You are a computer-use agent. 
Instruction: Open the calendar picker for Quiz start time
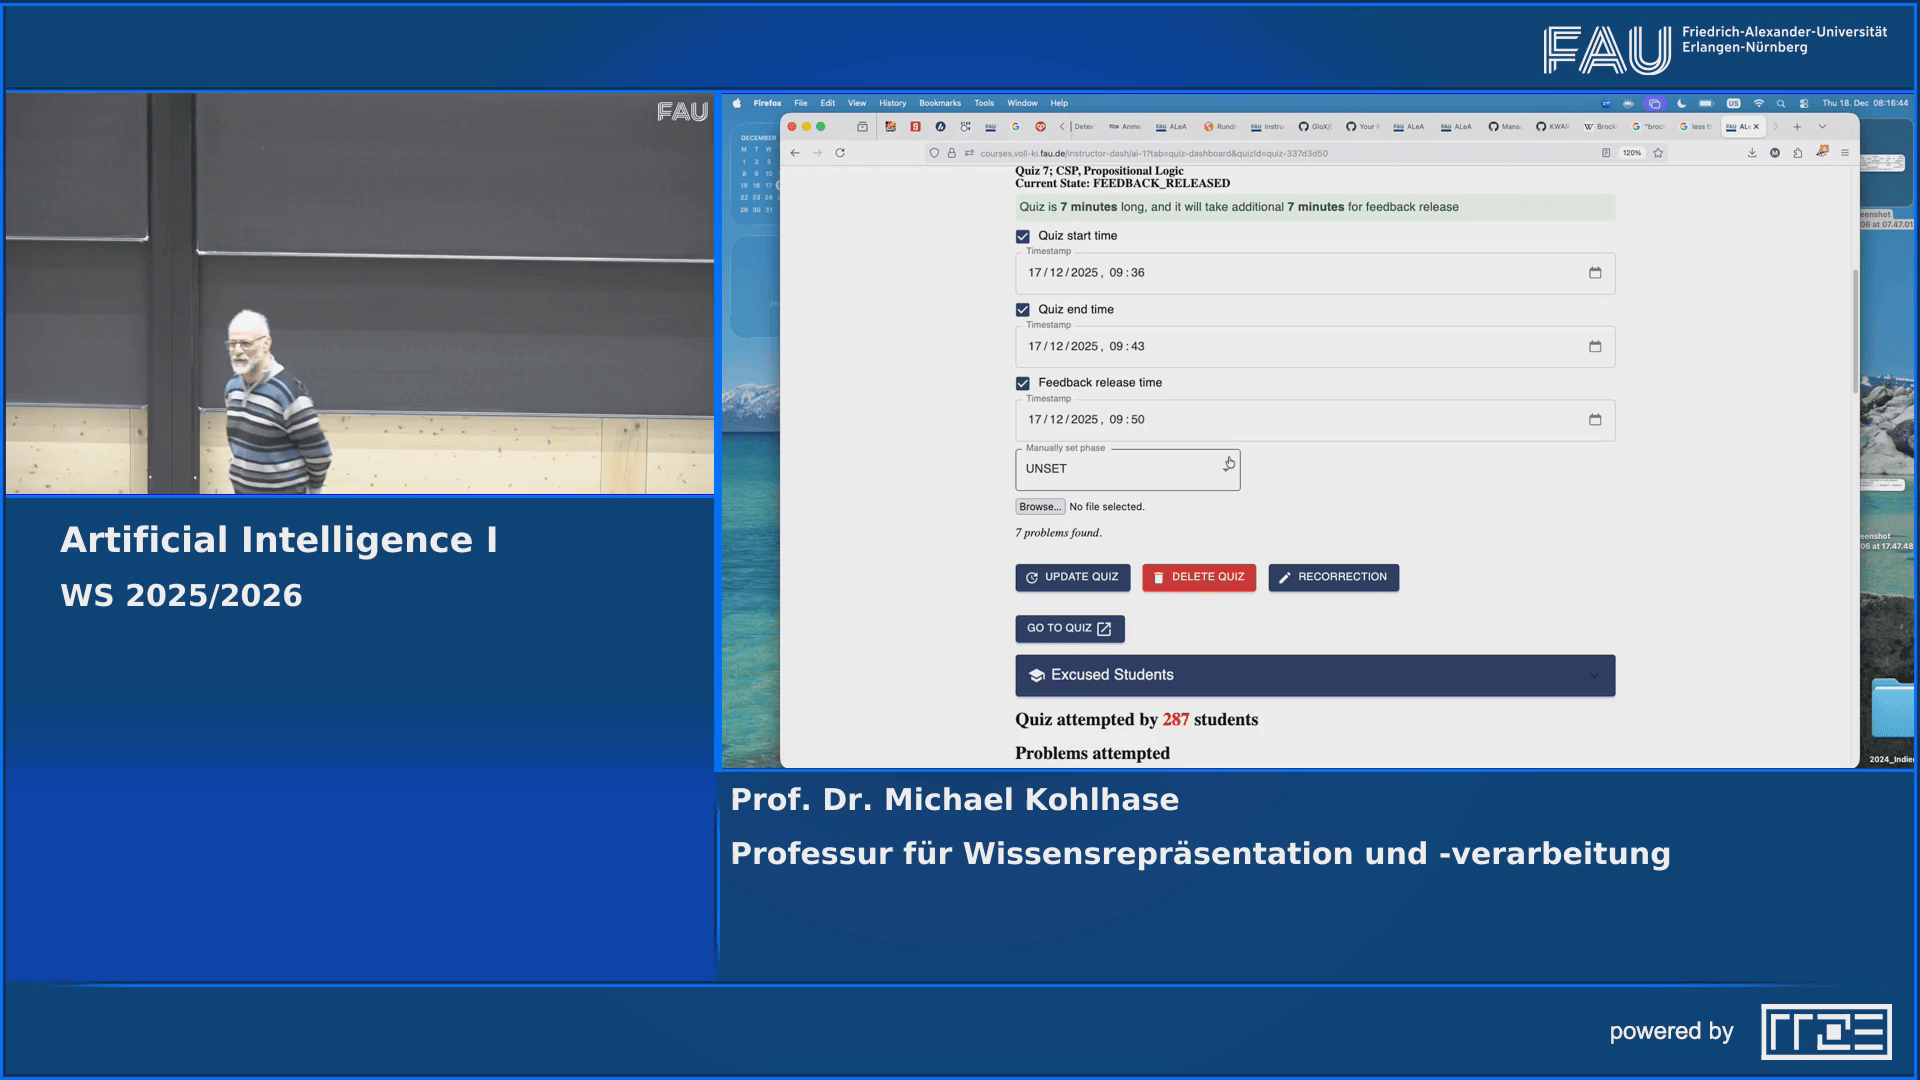point(1594,272)
